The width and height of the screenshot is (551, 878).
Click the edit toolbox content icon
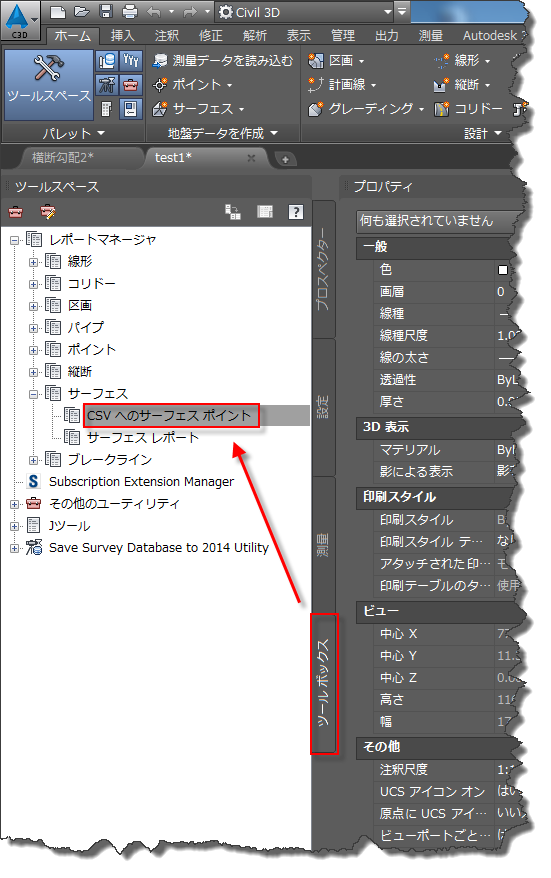[x=48, y=212]
